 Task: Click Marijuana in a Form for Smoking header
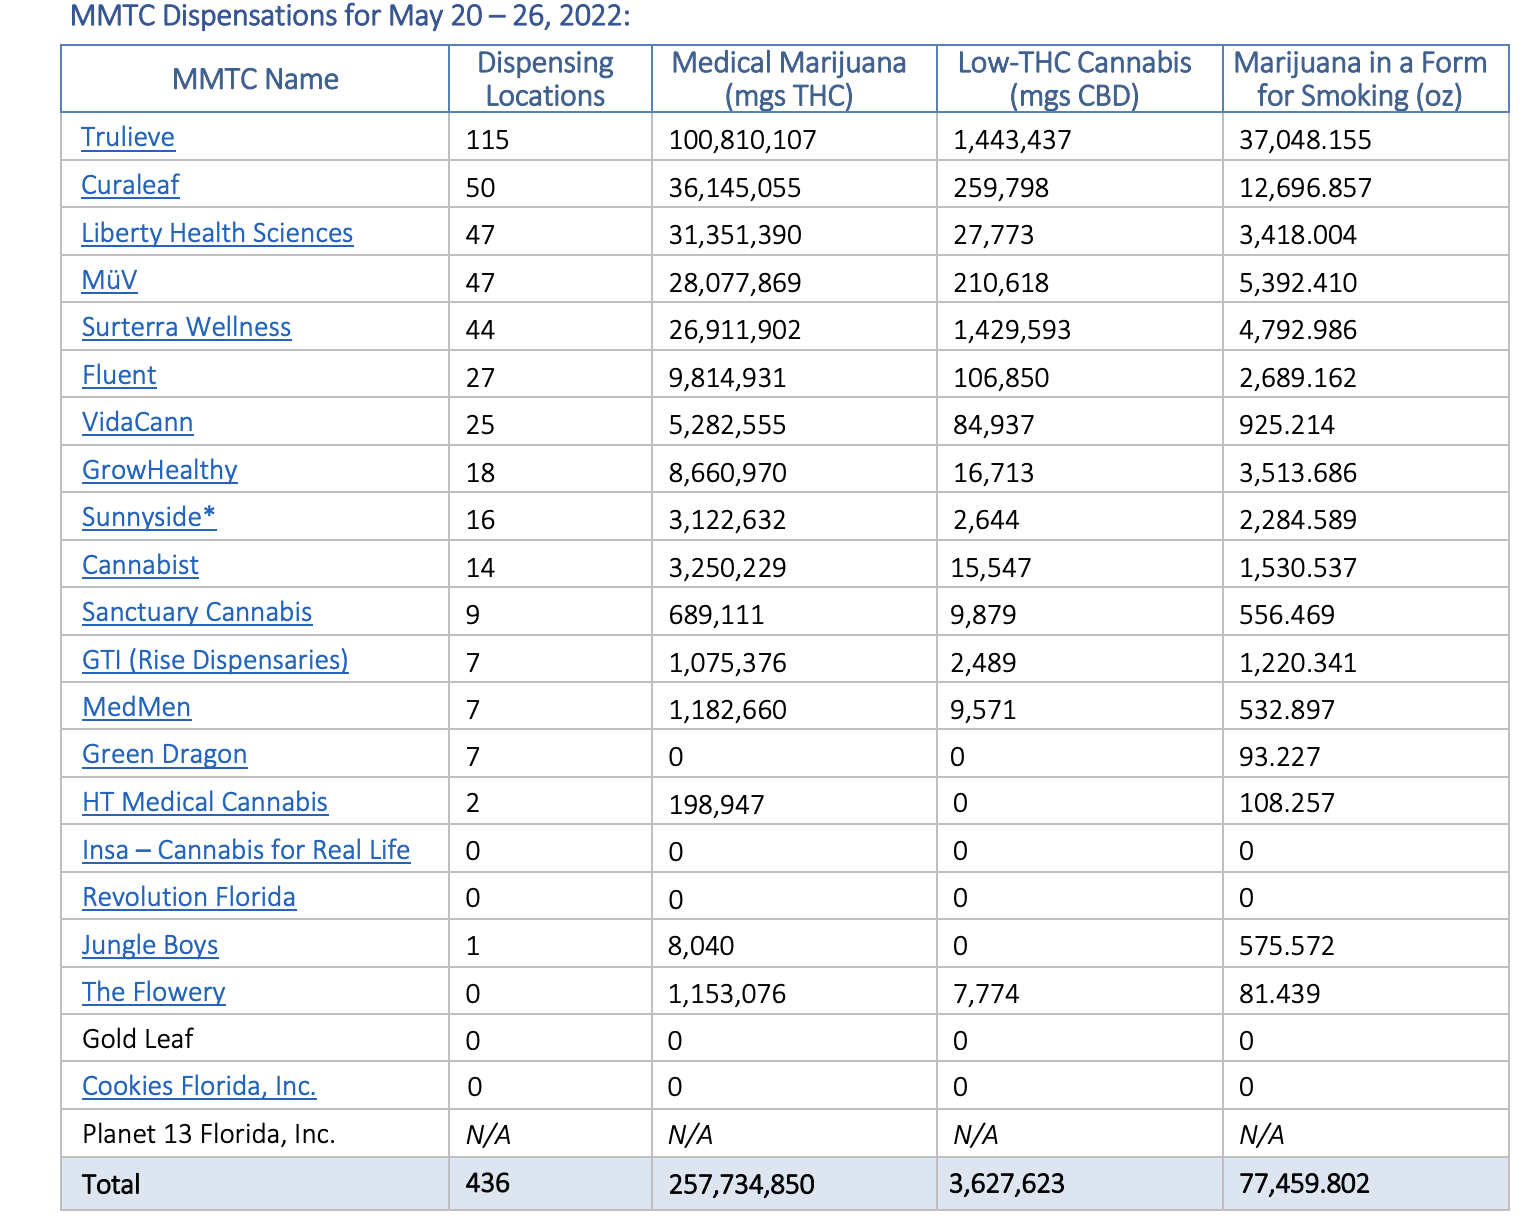click(x=1360, y=79)
